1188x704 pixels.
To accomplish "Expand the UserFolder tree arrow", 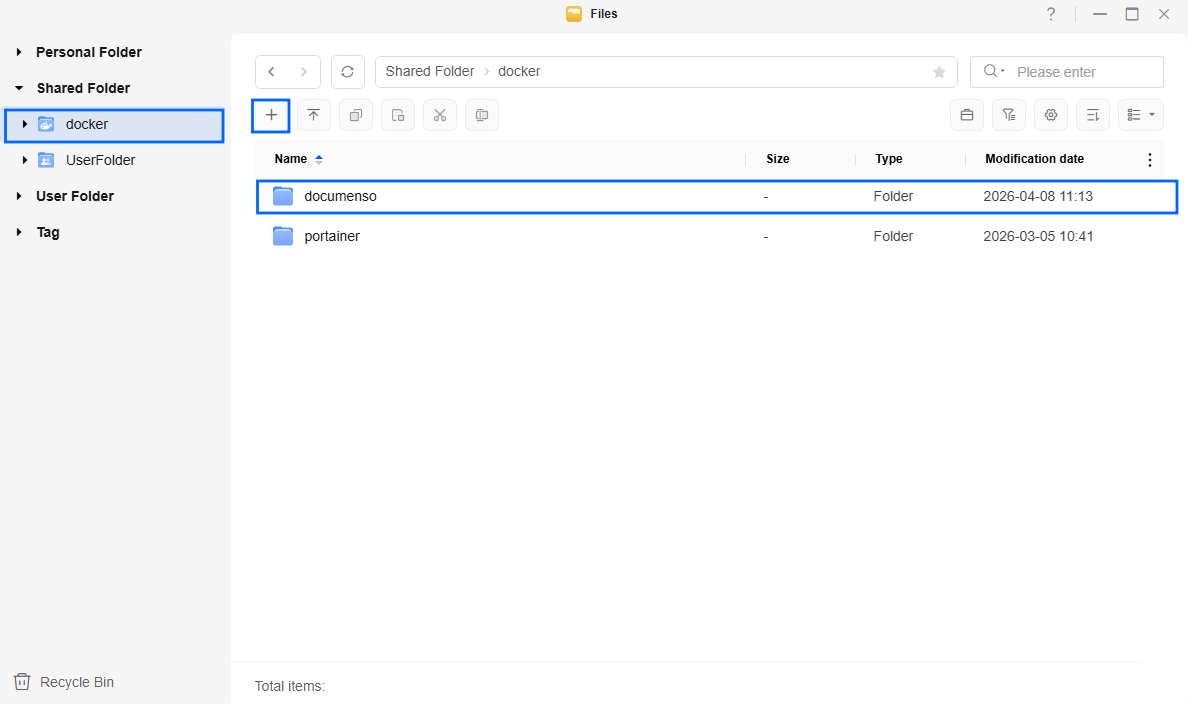I will pyautogui.click(x=25, y=160).
